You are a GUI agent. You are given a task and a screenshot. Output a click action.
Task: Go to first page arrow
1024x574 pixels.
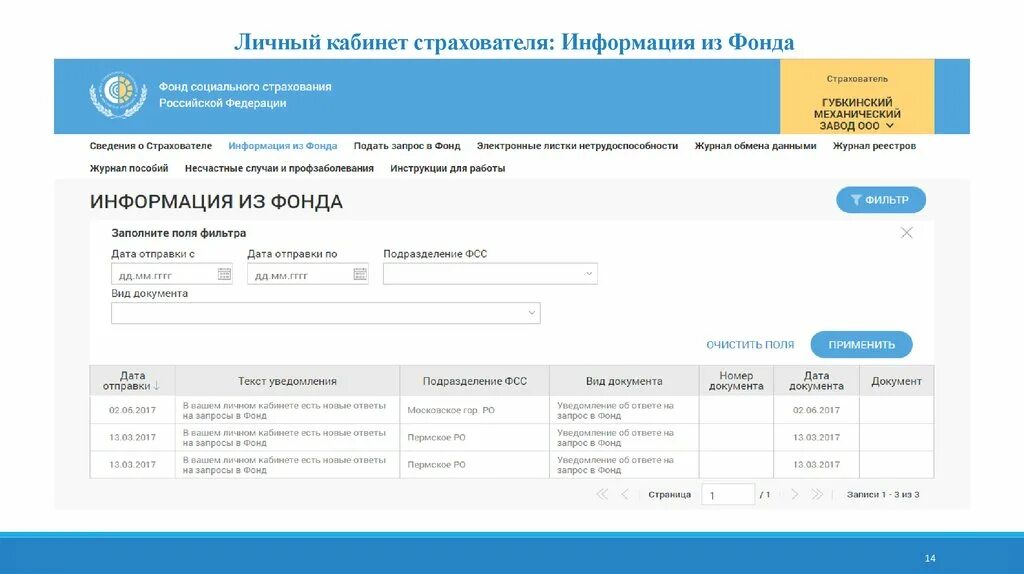point(602,494)
